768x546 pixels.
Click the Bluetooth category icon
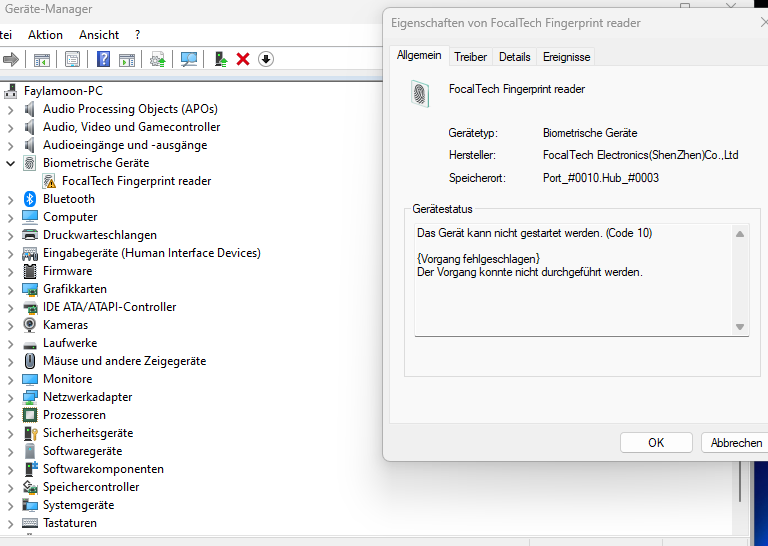click(x=30, y=199)
